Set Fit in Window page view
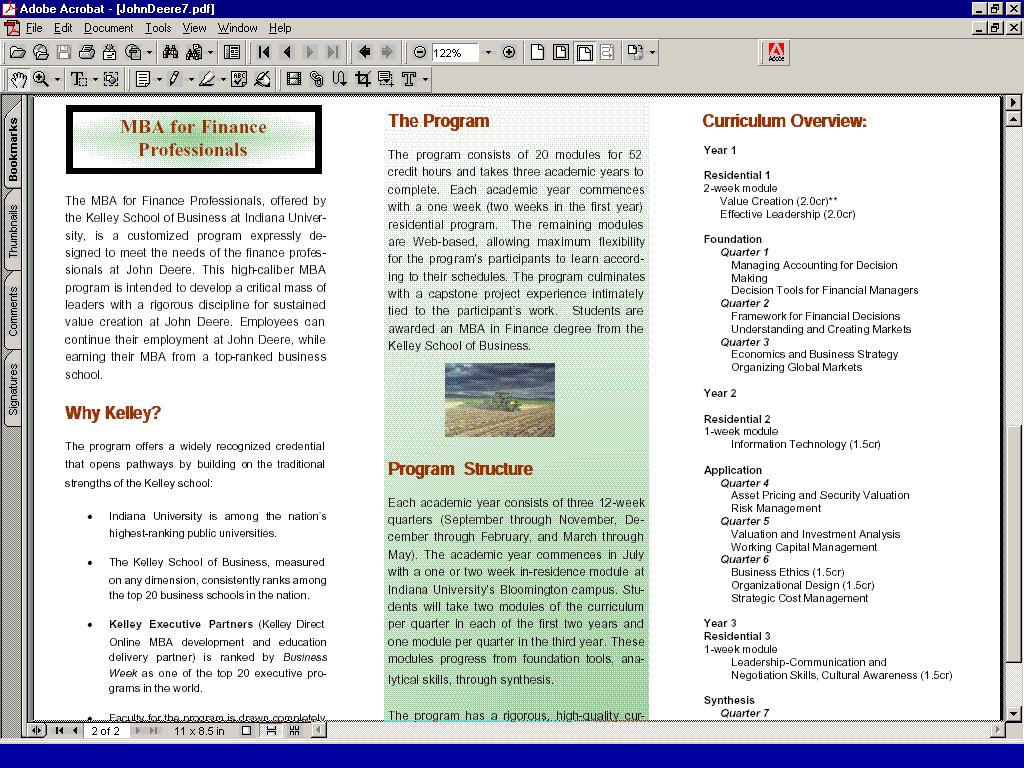Image resolution: width=1024 pixels, height=768 pixels. tap(560, 52)
